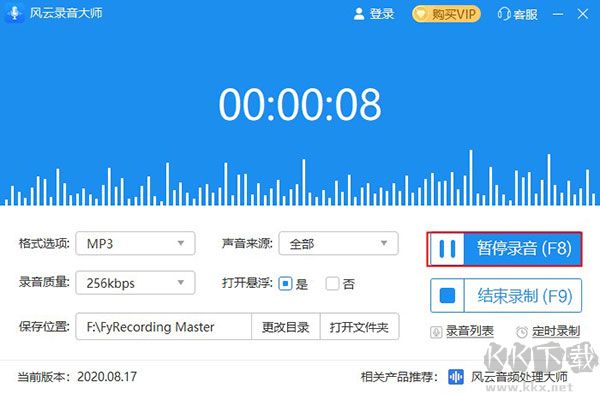
Task: Minimize the recorder window
Action: tap(558, 14)
